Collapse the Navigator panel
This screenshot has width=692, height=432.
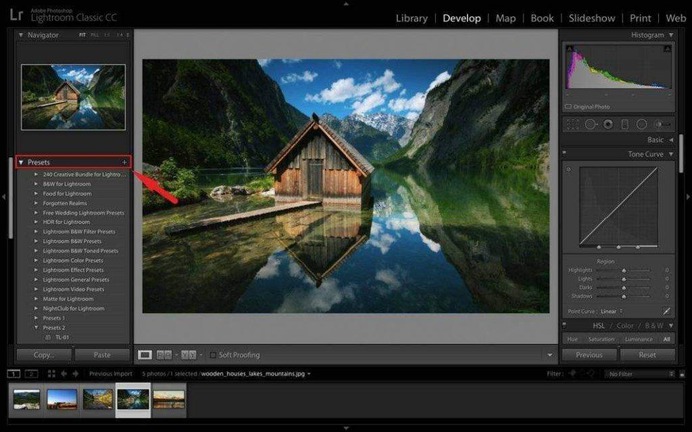click(x=21, y=35)
